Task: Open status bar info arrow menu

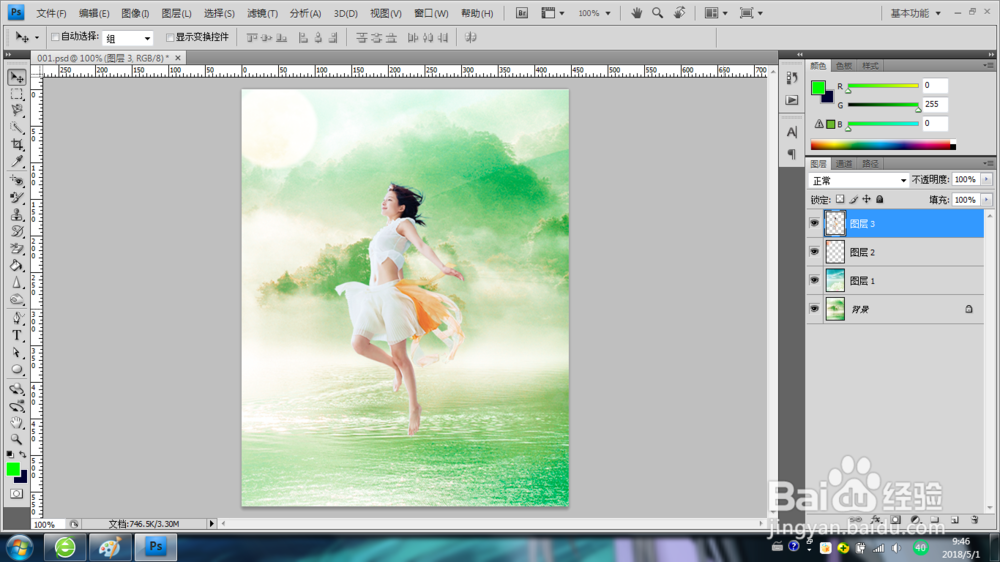Action: 212,524
